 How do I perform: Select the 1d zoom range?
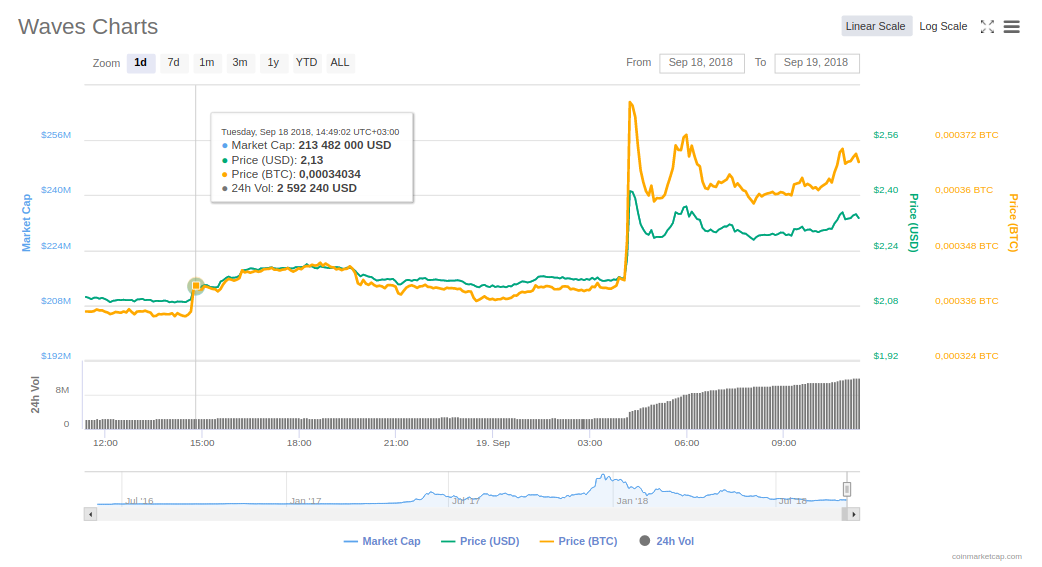140,62
